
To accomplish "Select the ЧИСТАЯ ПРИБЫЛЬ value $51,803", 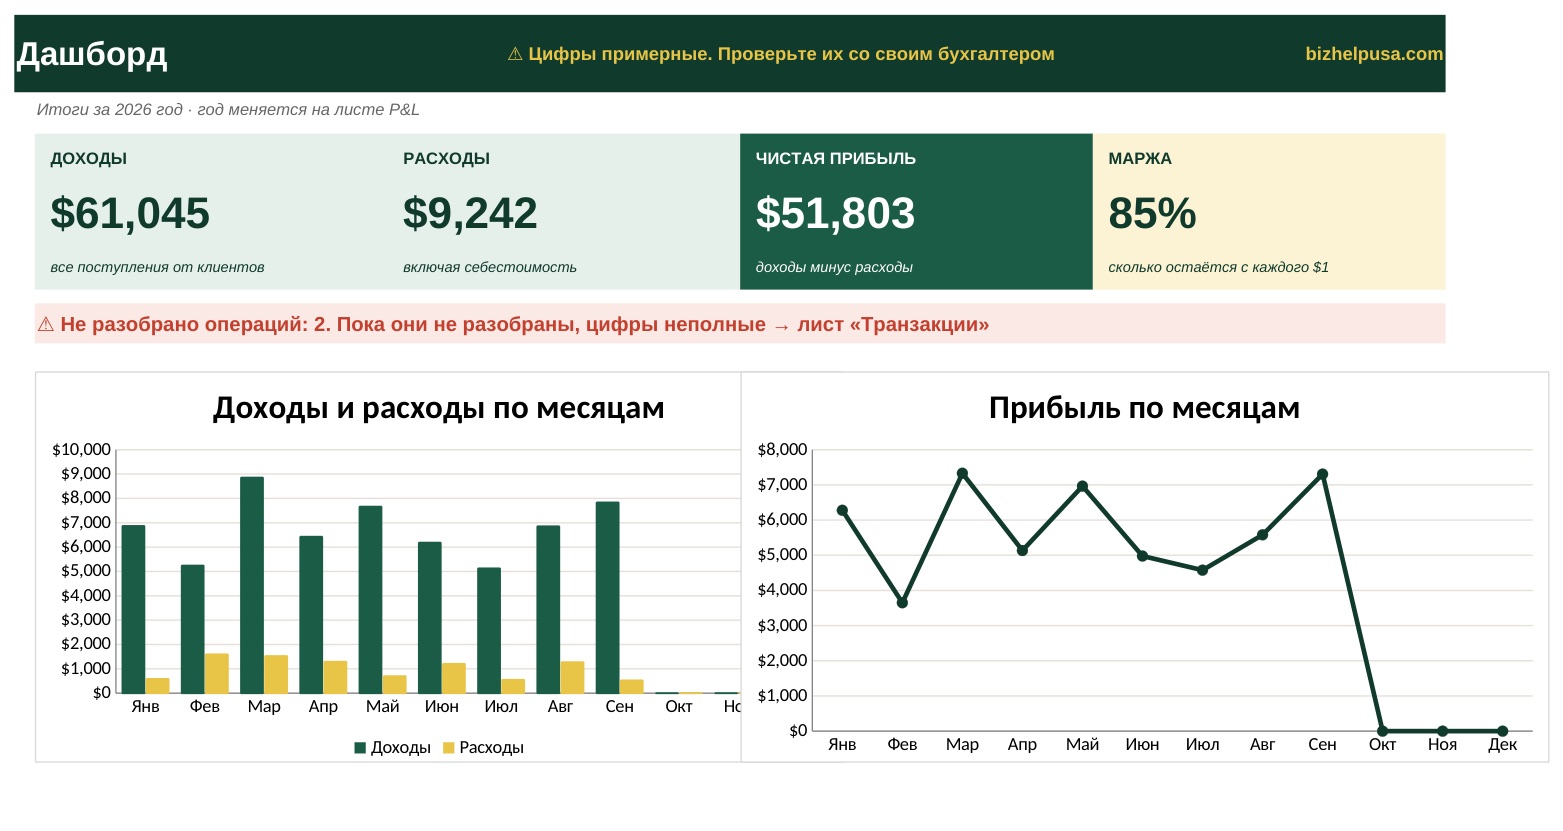I will (835, 213).
